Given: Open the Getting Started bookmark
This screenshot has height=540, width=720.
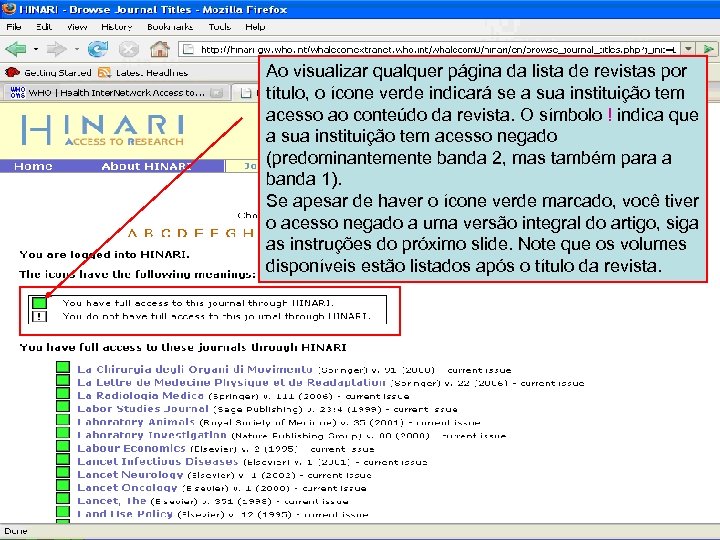Looking at the screenshot, I should click(x=48, y=73).
